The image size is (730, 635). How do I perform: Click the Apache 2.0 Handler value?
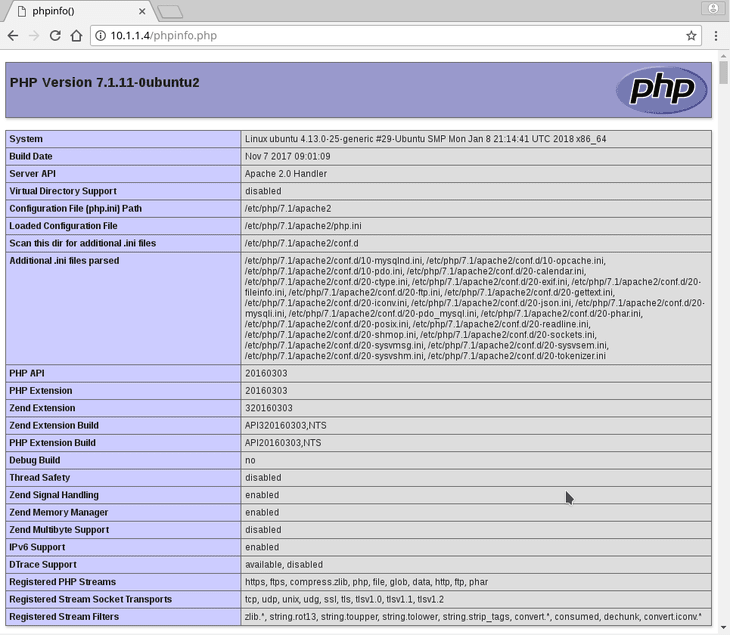pyautogui.click(x=286, y=174)
